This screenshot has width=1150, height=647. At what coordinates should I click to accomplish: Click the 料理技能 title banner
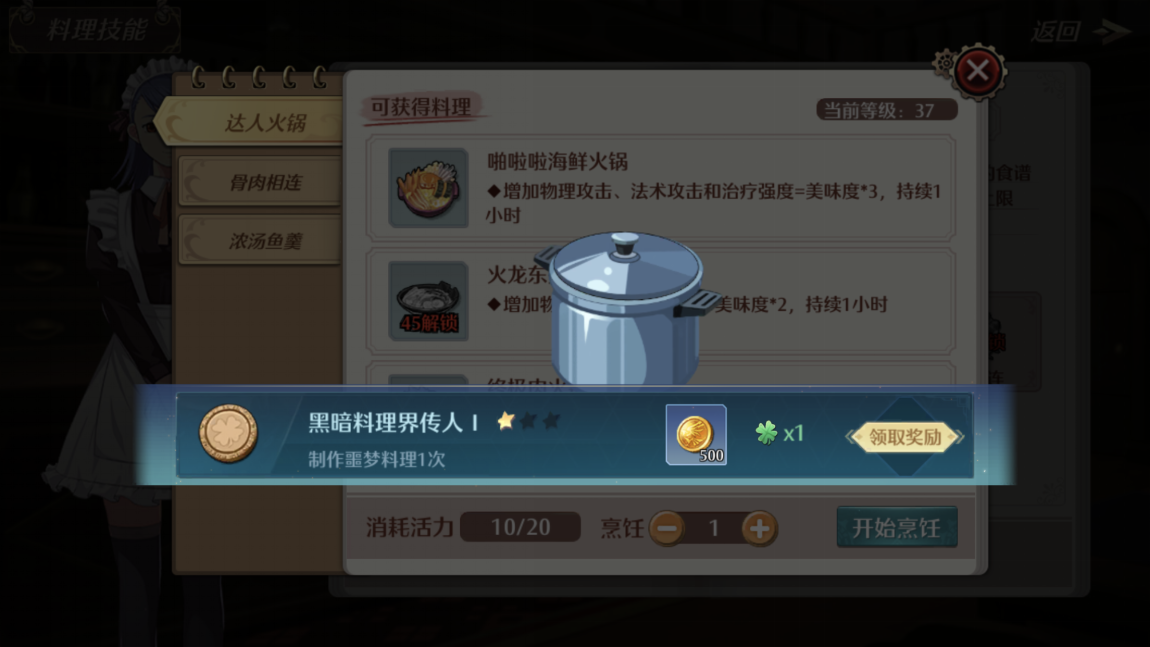pos(95,30)
